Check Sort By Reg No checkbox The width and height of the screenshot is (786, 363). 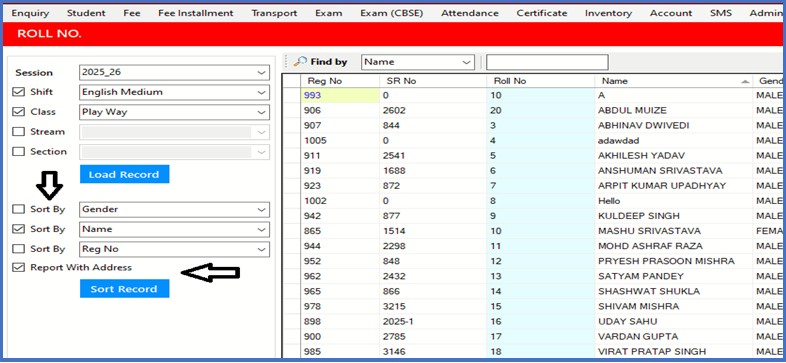(19, 249)
